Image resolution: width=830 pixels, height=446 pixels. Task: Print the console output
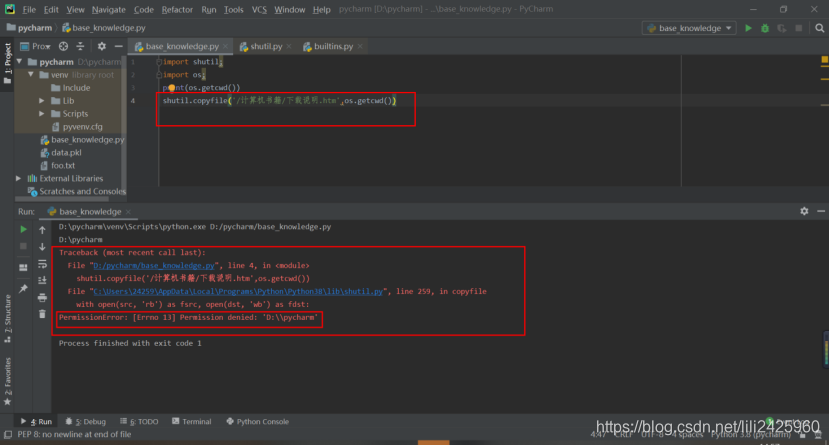click(x=42, y=297)
